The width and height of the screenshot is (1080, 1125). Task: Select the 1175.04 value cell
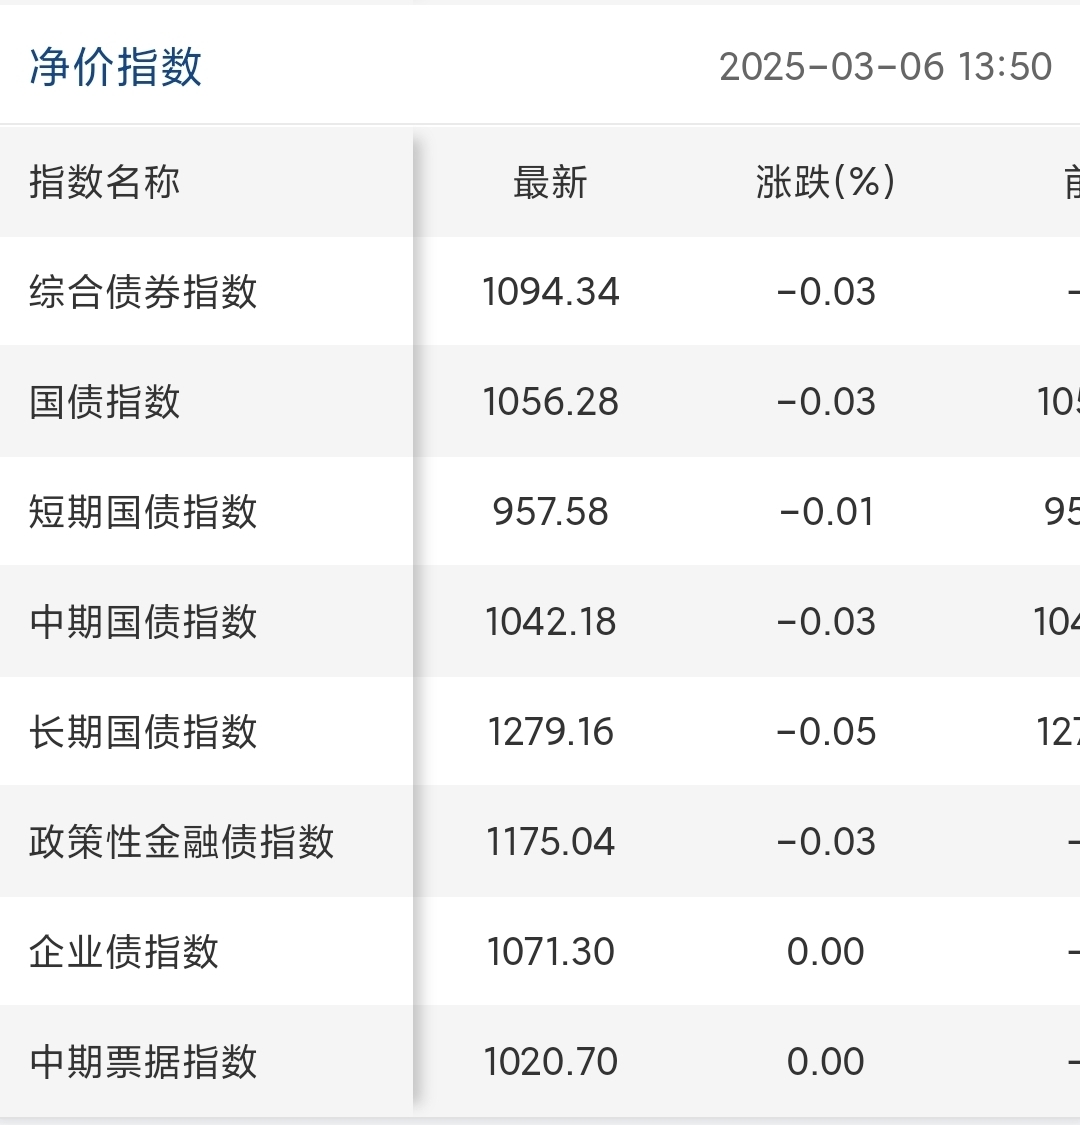[551, 842]
